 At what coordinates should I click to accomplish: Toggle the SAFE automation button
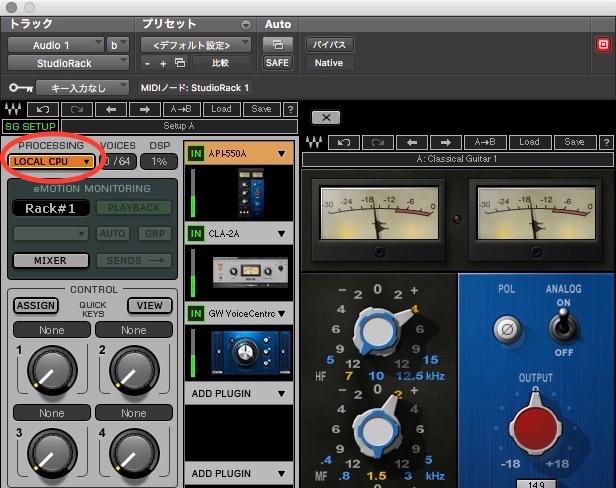(x=277, y=62)
